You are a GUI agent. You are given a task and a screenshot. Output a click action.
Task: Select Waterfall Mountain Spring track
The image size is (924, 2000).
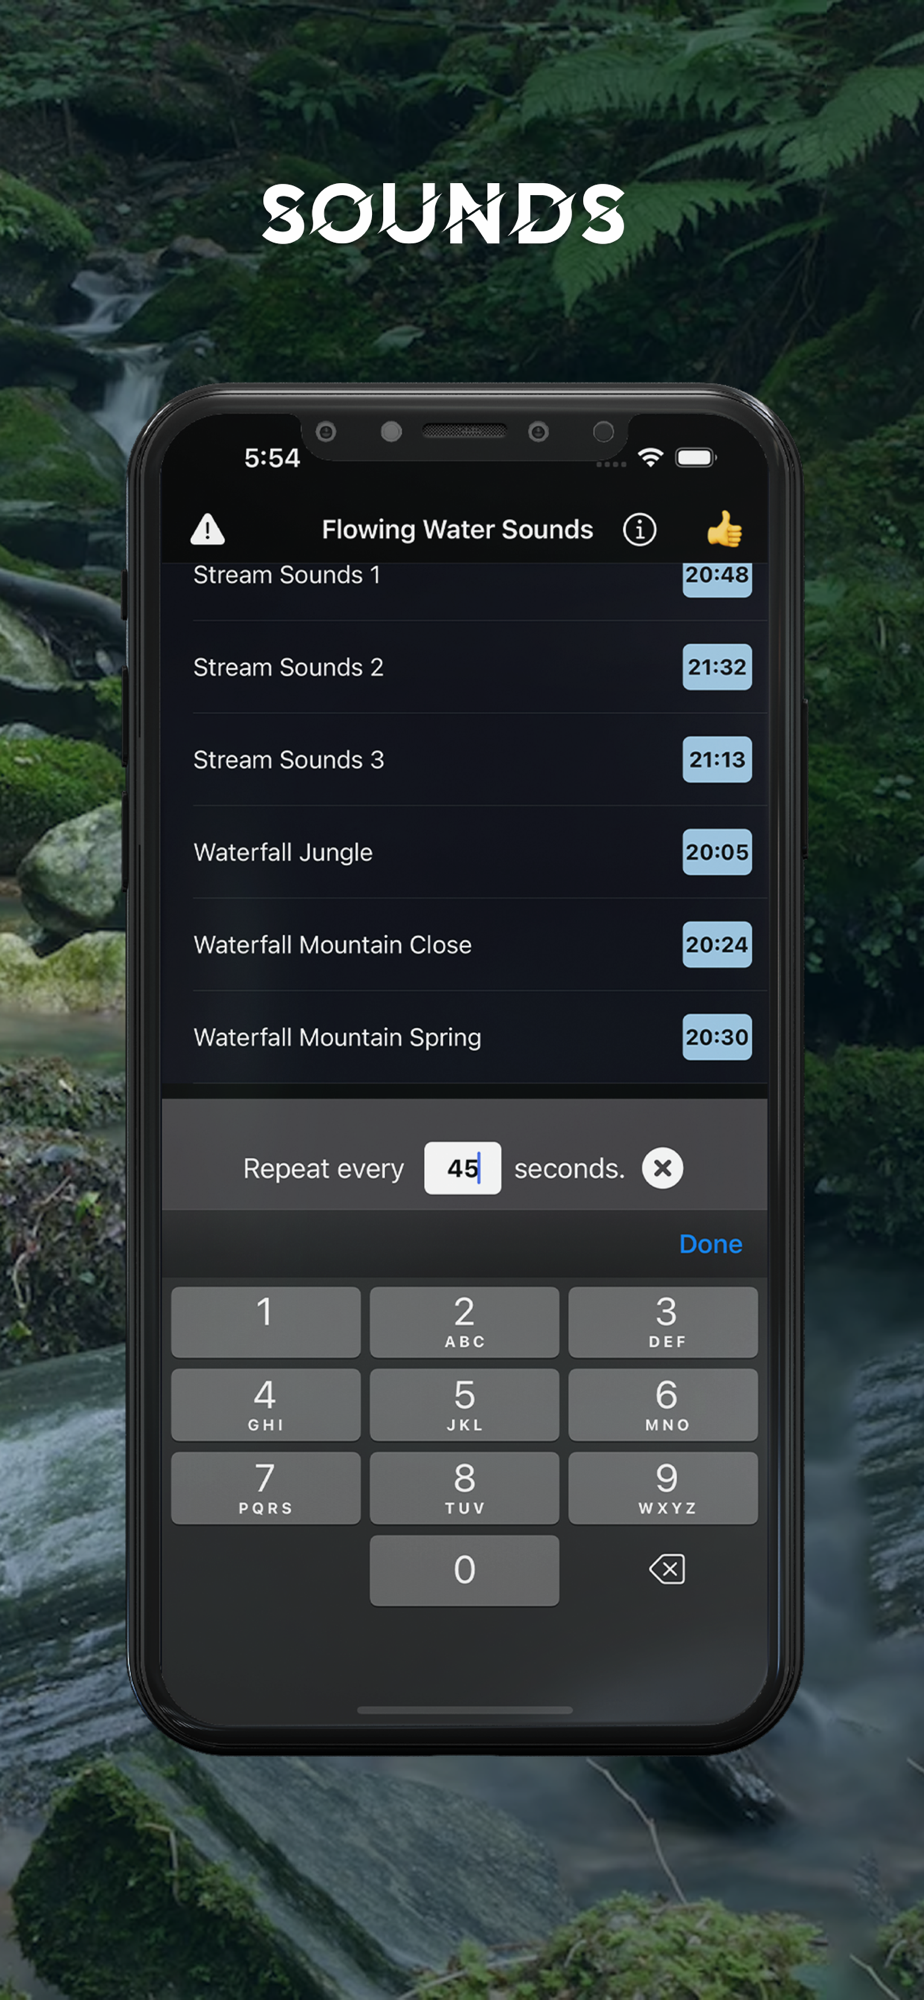pyautogui.click(x=465, y=1037)
